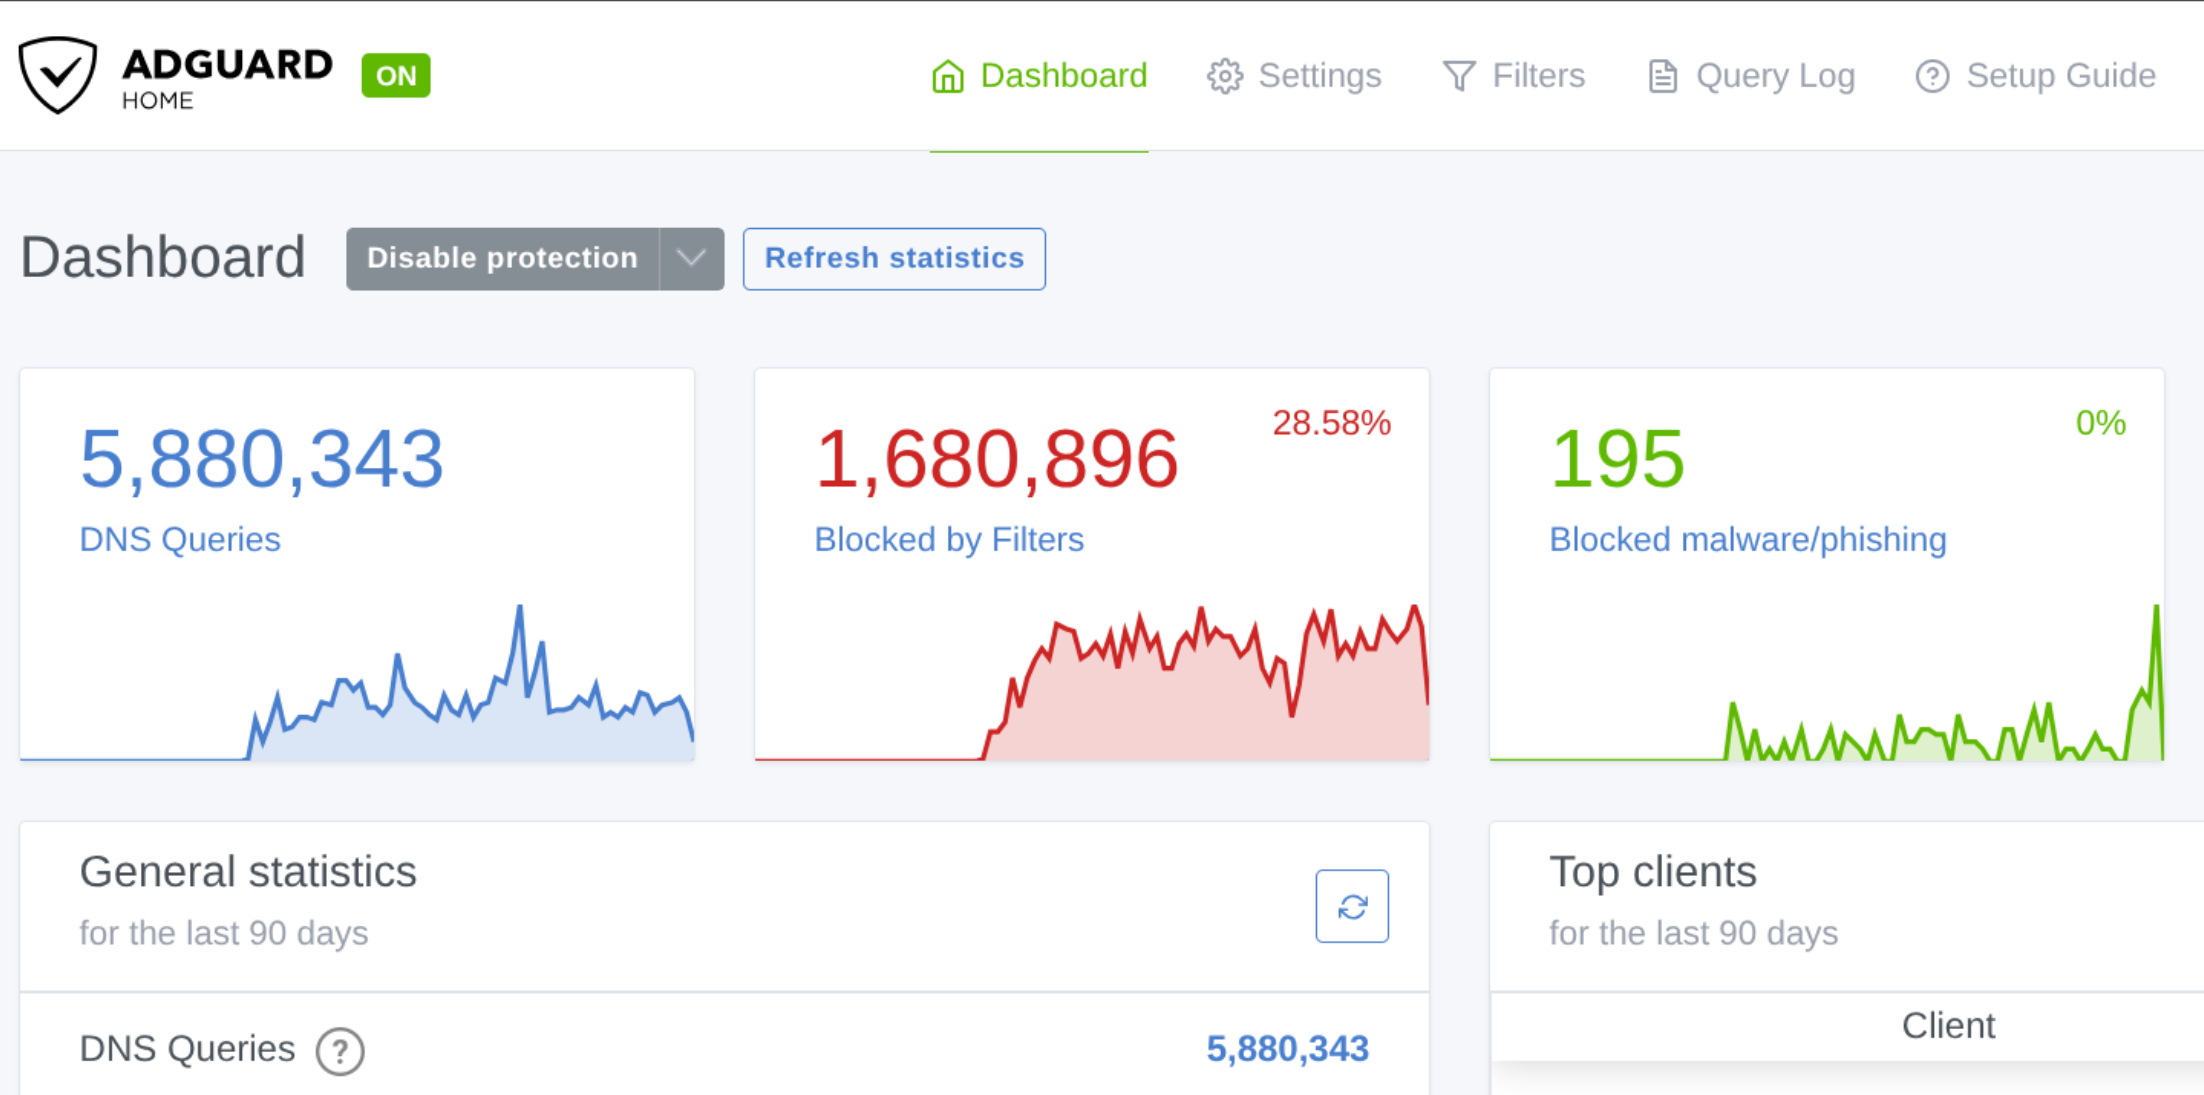Click the Client column header
Viewport: 2204px width, 1095px height.
1948,1026
